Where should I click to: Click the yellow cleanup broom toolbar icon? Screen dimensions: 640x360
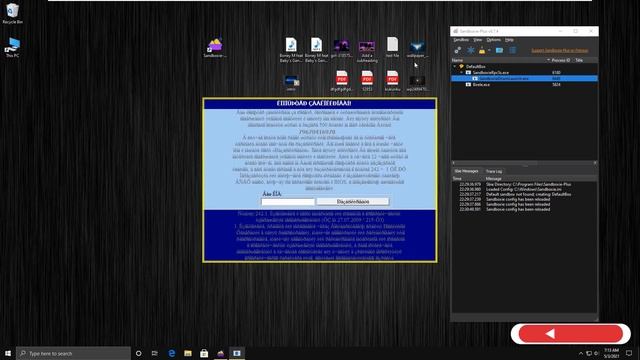pos(482,50)
